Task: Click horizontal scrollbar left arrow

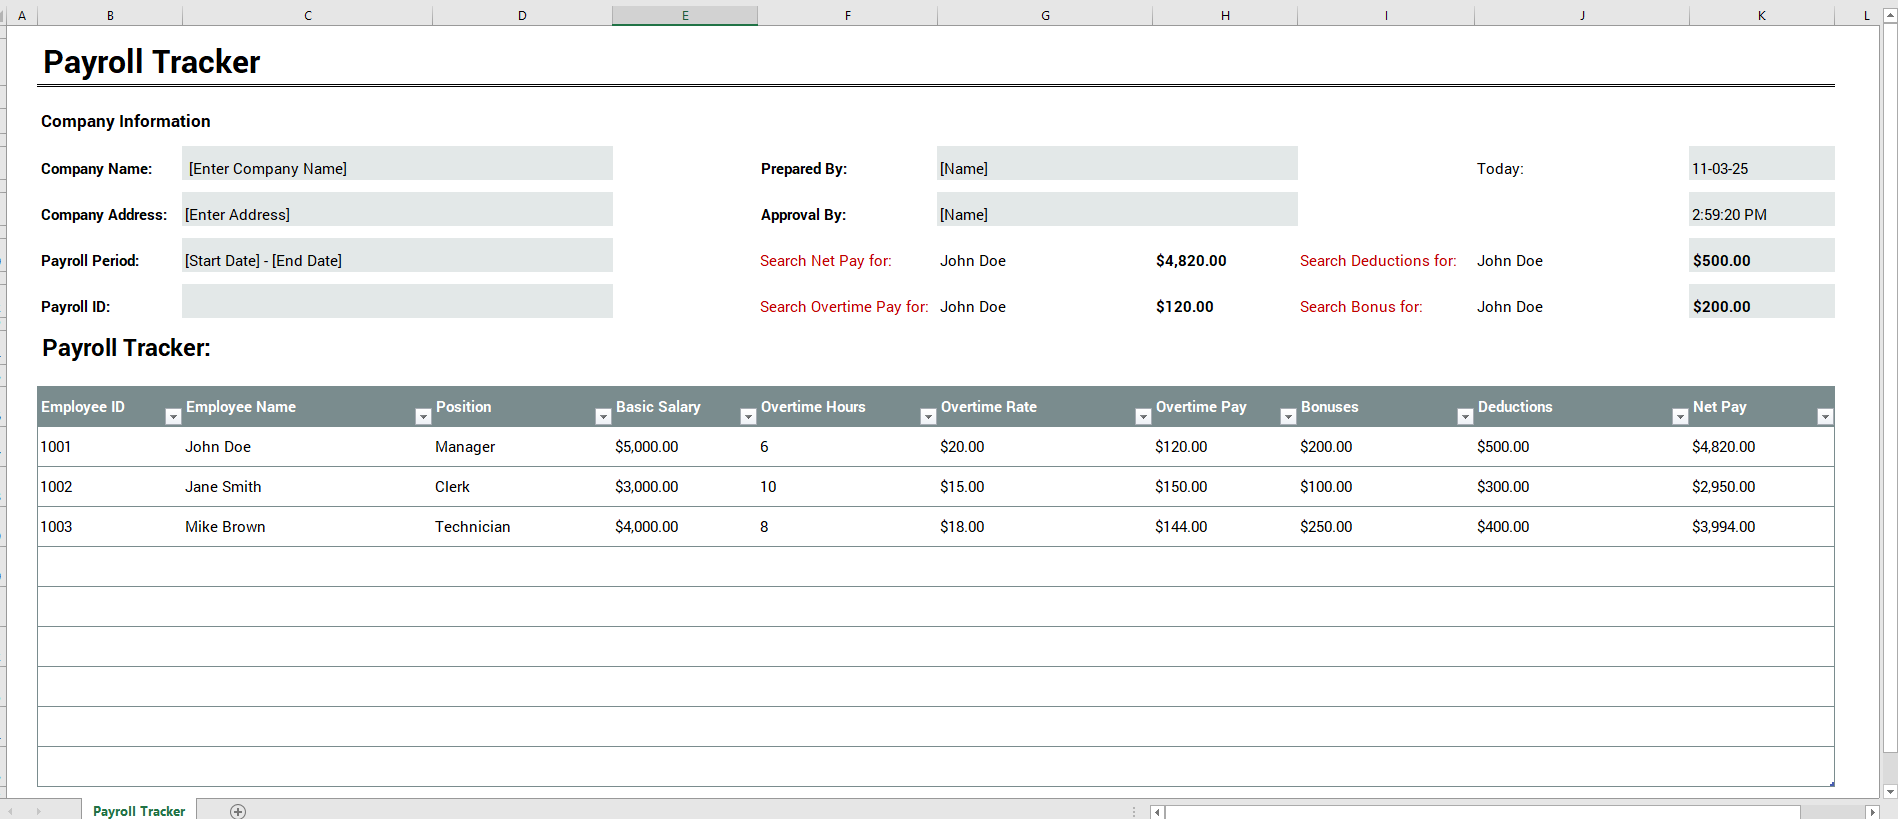Action: (x=1157, y=812)
